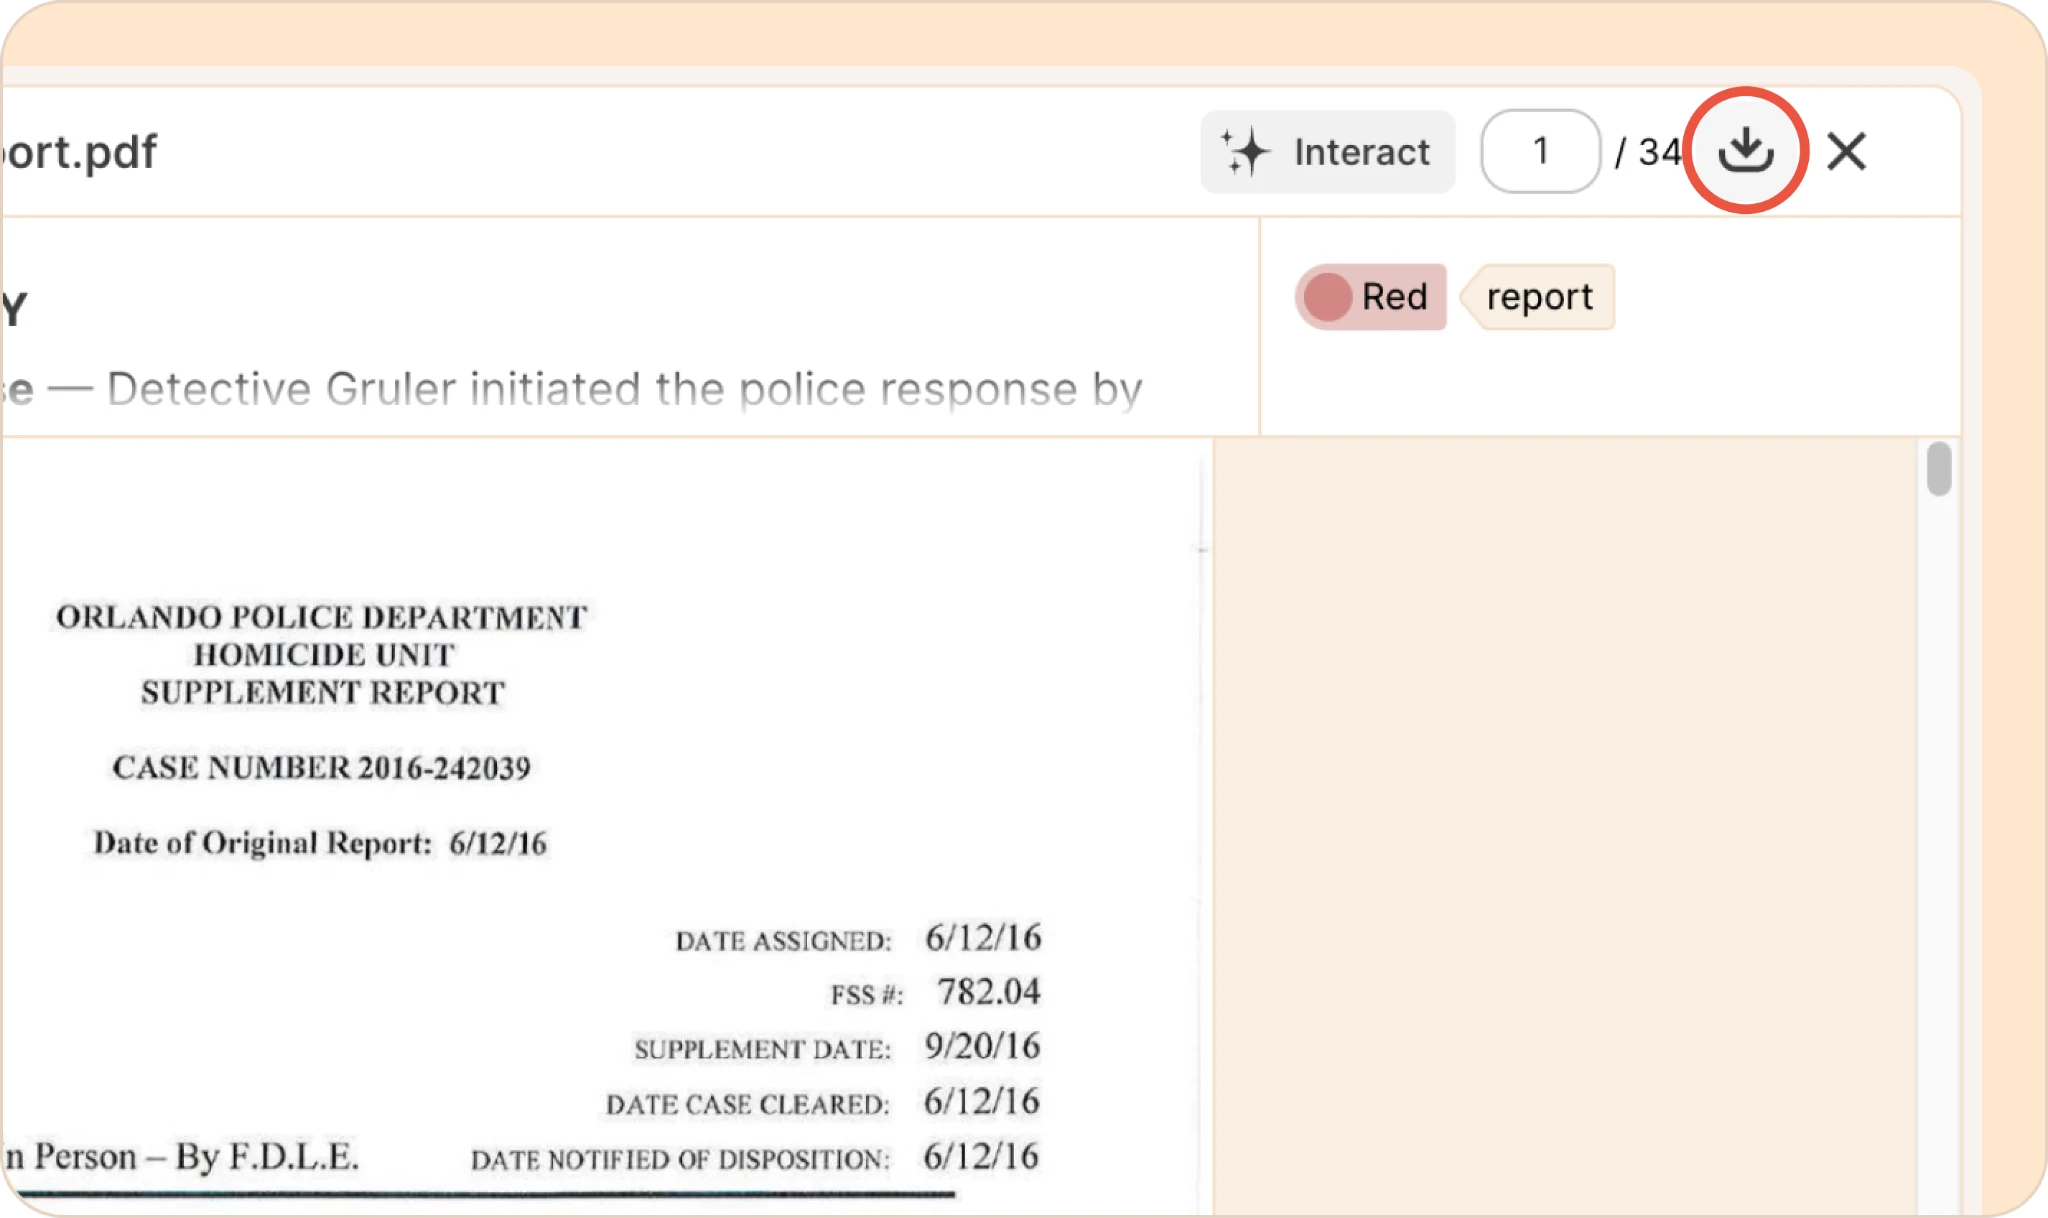Image resolution: width=2048 pixels, height=1218 pixels.
Task: Click the download icon in the header
Action: [1746, 151]
